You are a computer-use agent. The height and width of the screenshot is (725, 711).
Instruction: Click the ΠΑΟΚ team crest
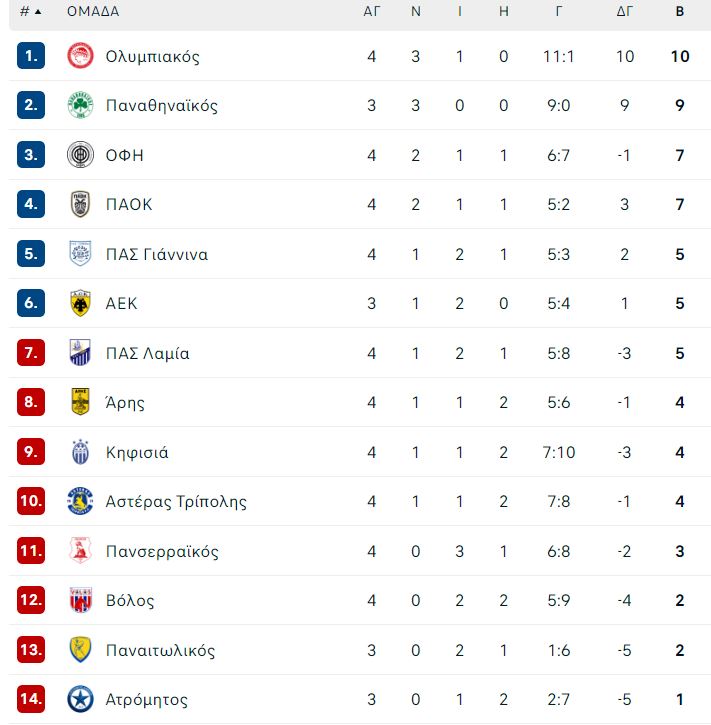(x=80, y=204)
